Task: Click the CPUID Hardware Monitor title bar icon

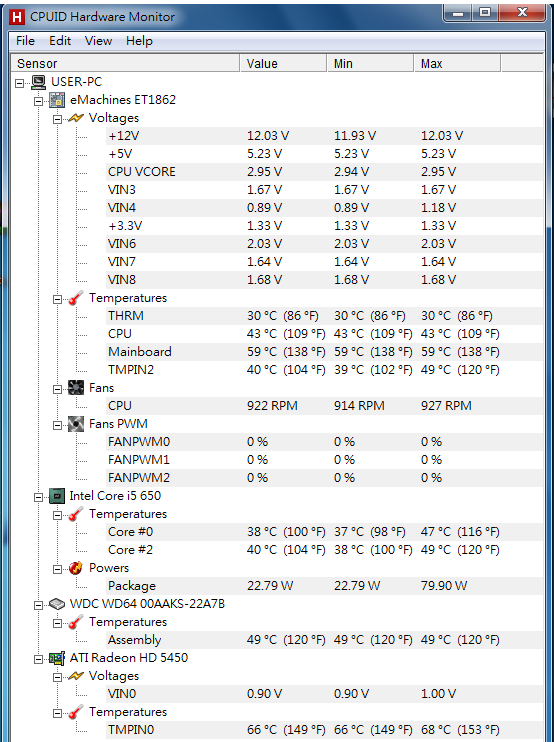Action: pyautogui.click(x=17, y=17)
